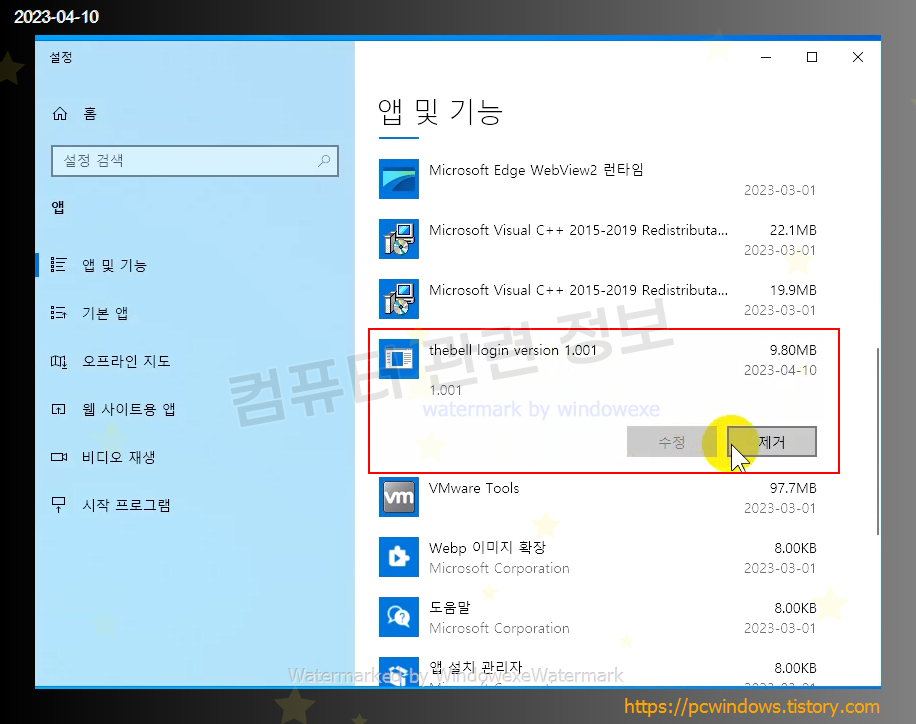
Task: Click the disabled 수정 modify button
Action: [672, 442]
